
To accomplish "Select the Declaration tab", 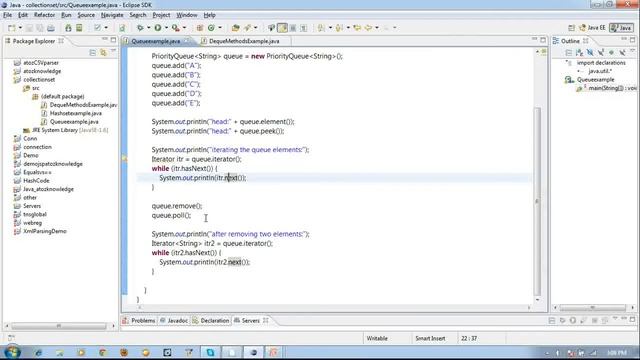I will 211,320.
